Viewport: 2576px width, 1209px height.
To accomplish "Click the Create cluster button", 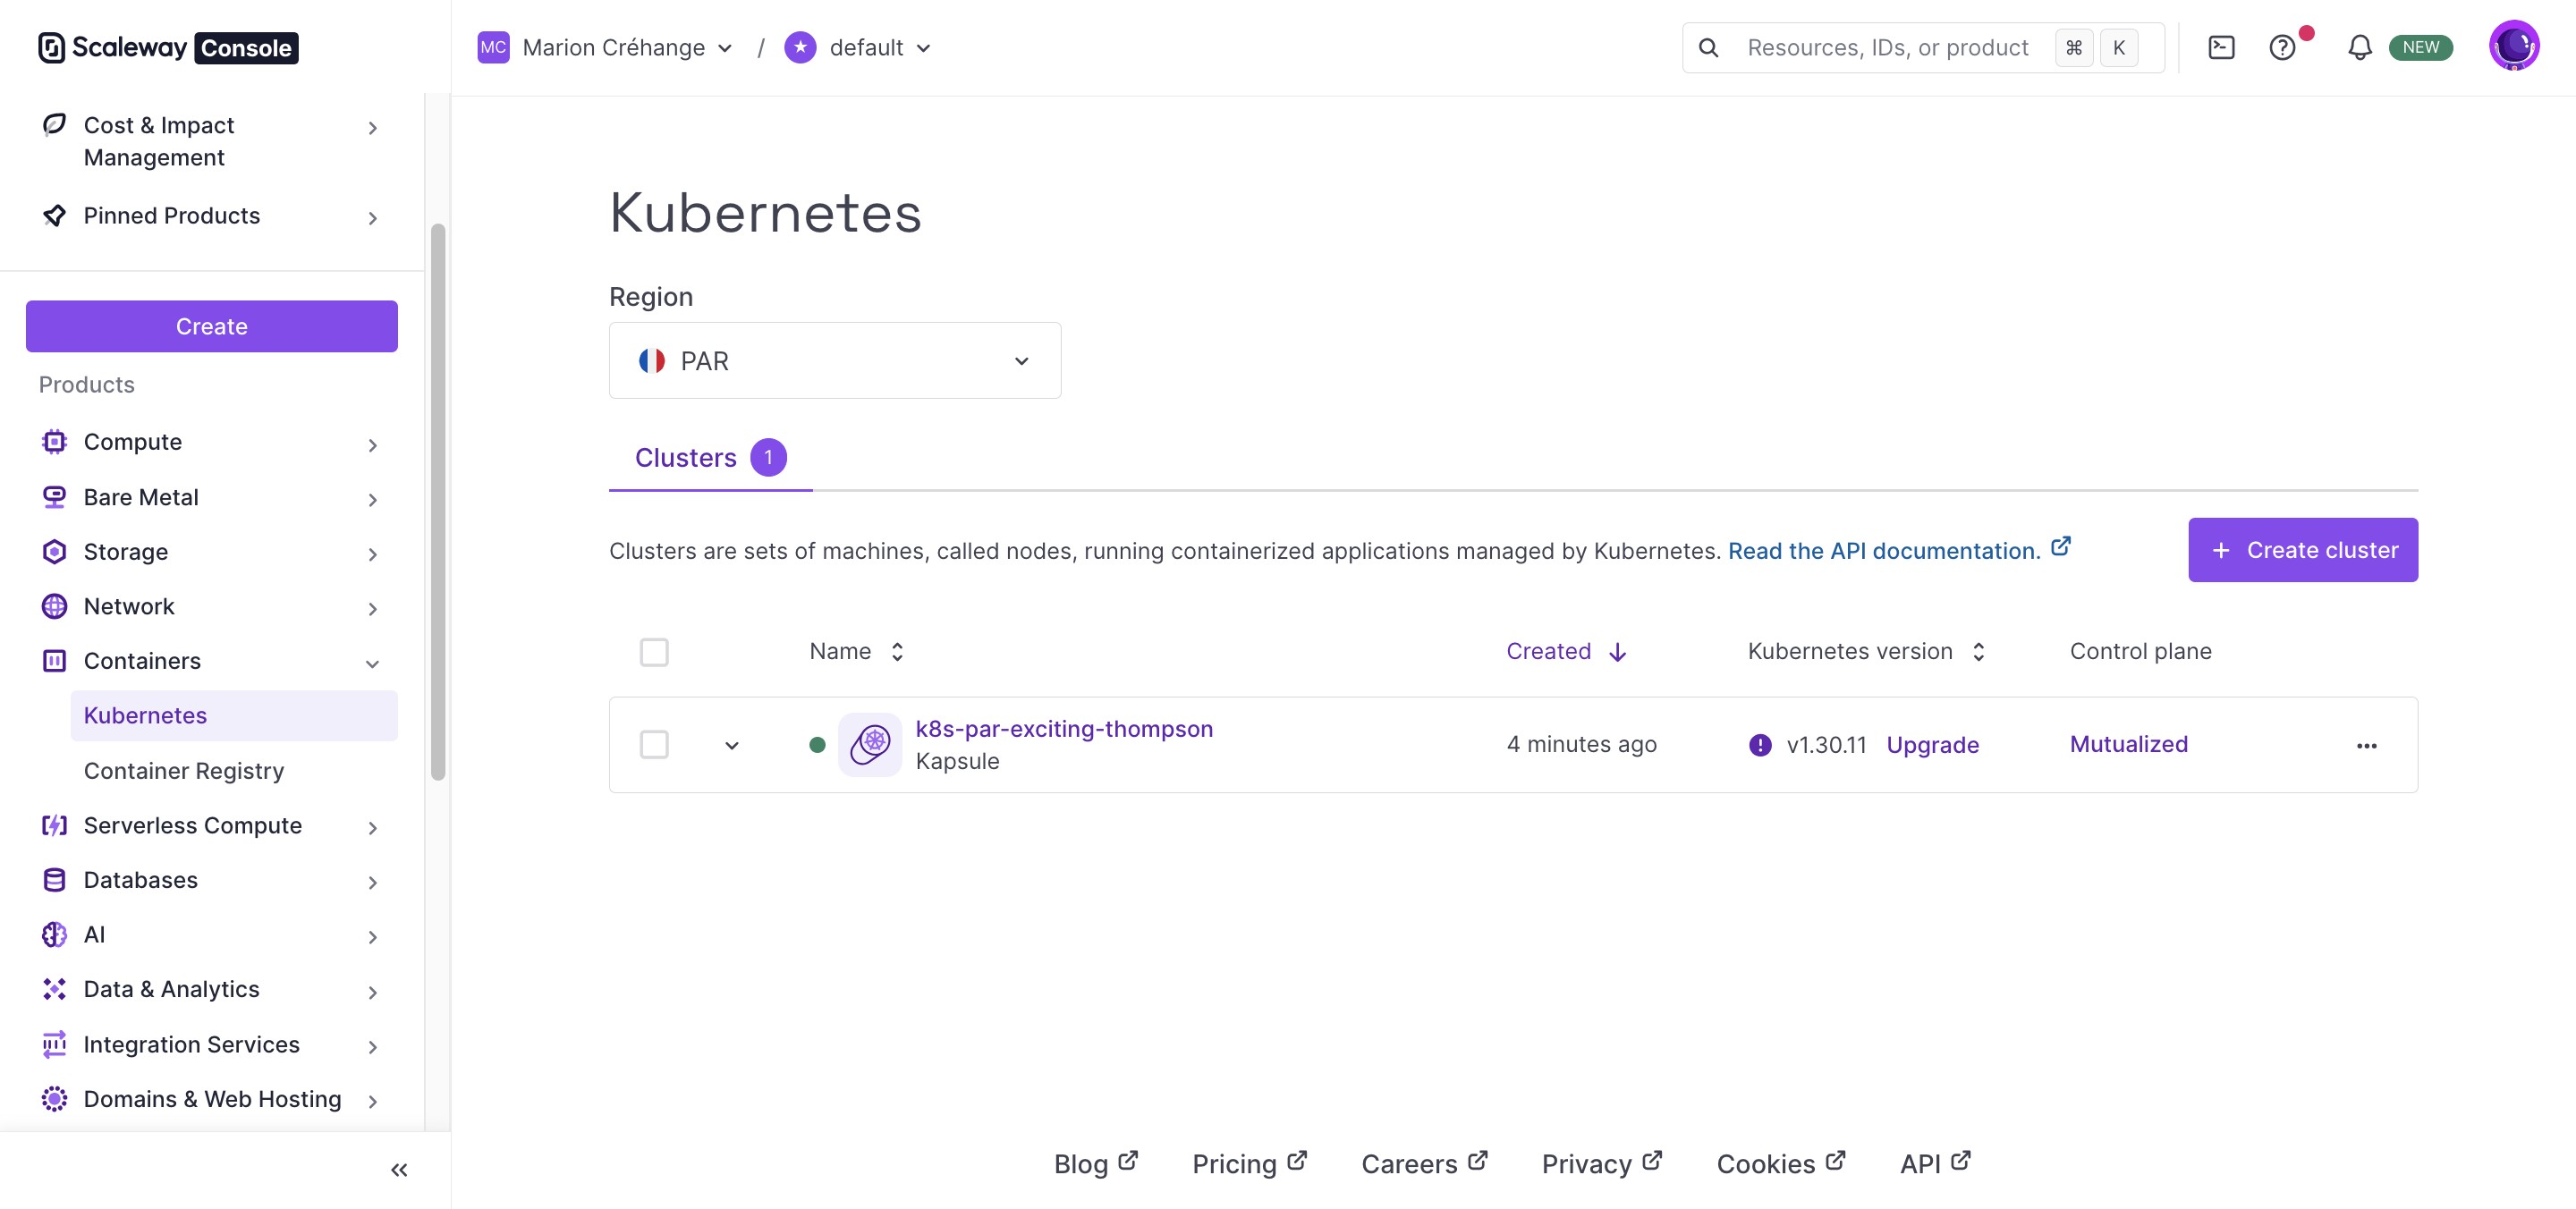I will click(x=2303, y=550).
